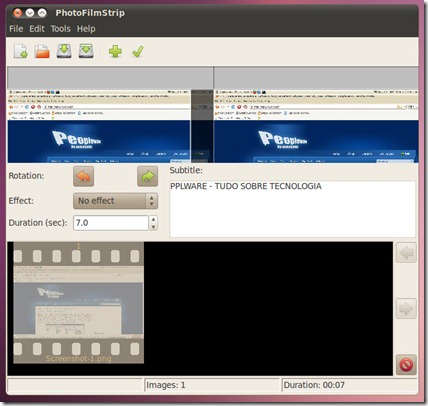The height and width of the screenshot is (406, 428).
Task: Click into the Subtitle text box
Action: (293, 209)
